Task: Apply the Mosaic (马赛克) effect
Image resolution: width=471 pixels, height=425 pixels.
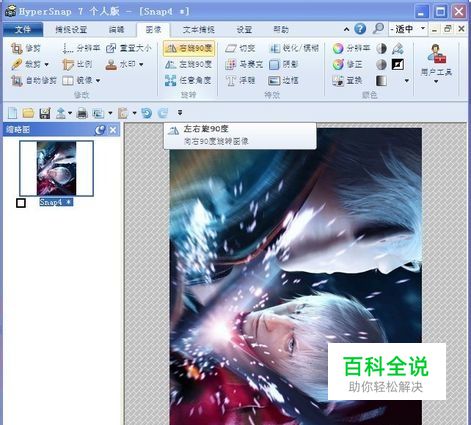Action: tap(244, 64)
